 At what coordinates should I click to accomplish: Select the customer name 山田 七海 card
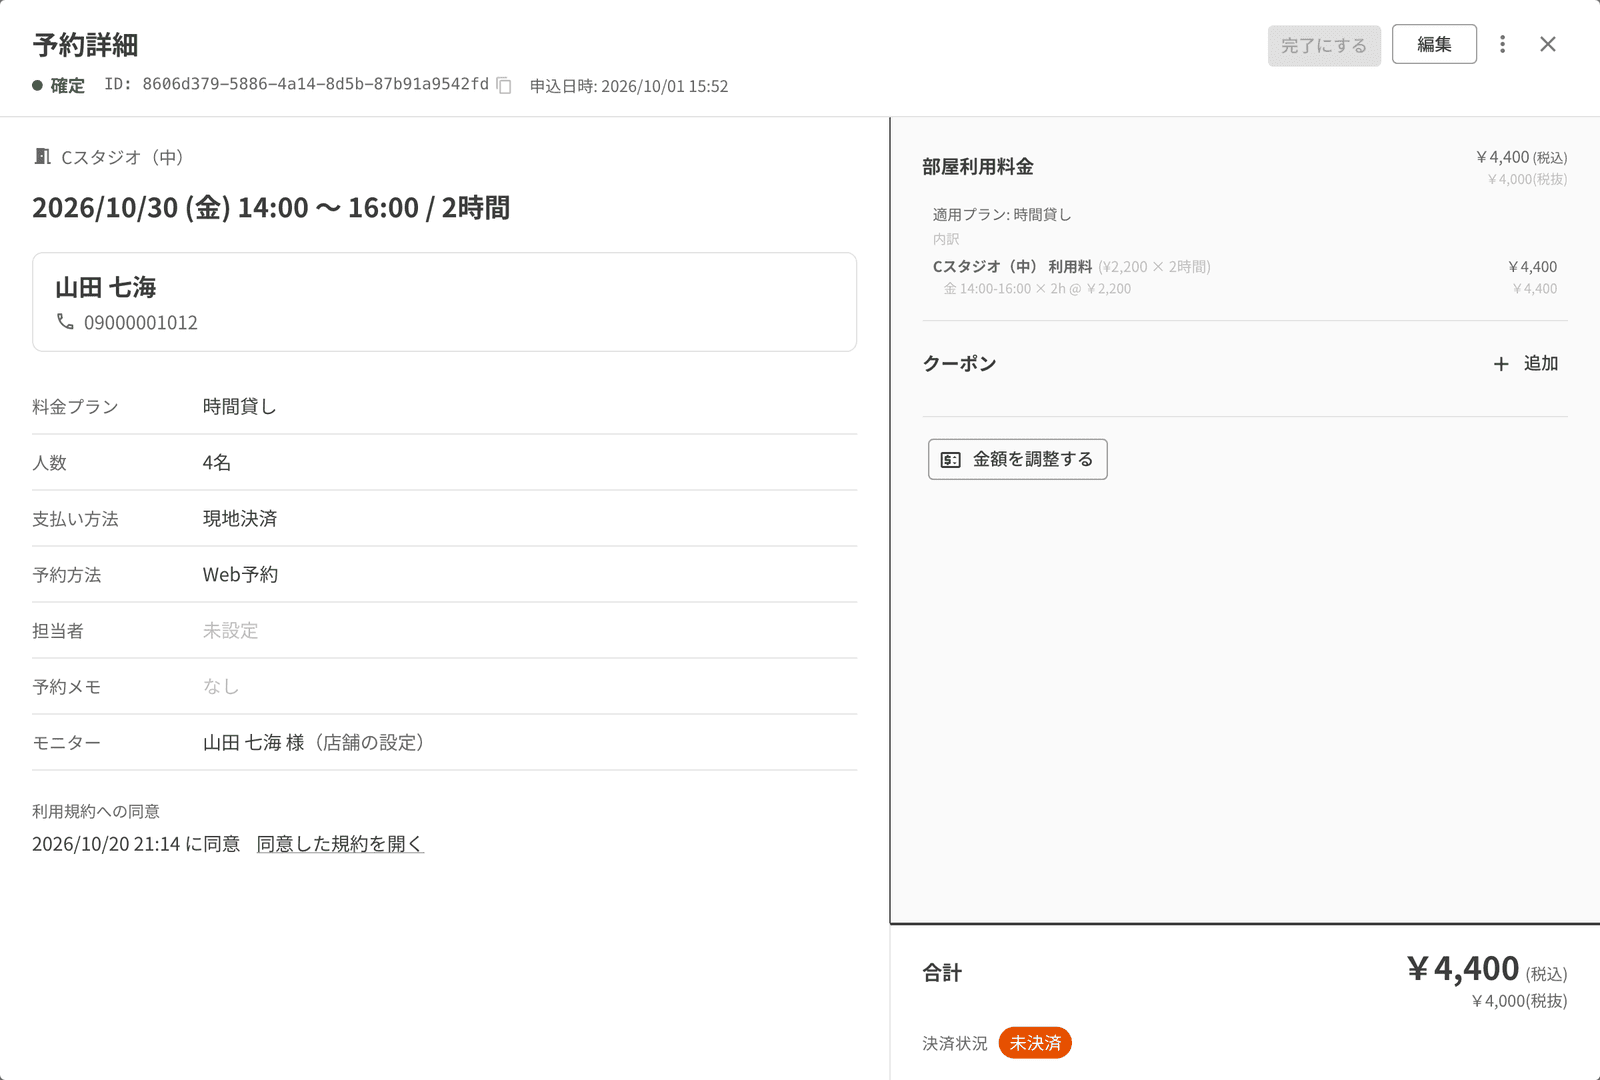tap(444, 302)
